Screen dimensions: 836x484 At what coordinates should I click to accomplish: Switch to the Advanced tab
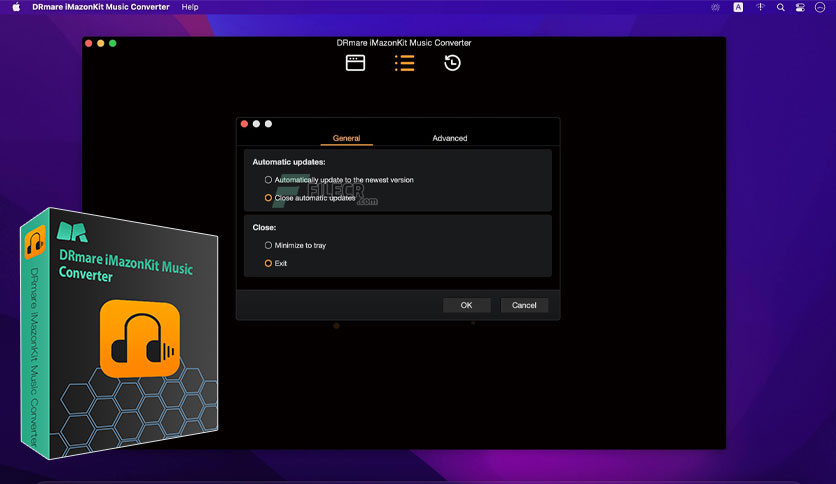point(449,138)
